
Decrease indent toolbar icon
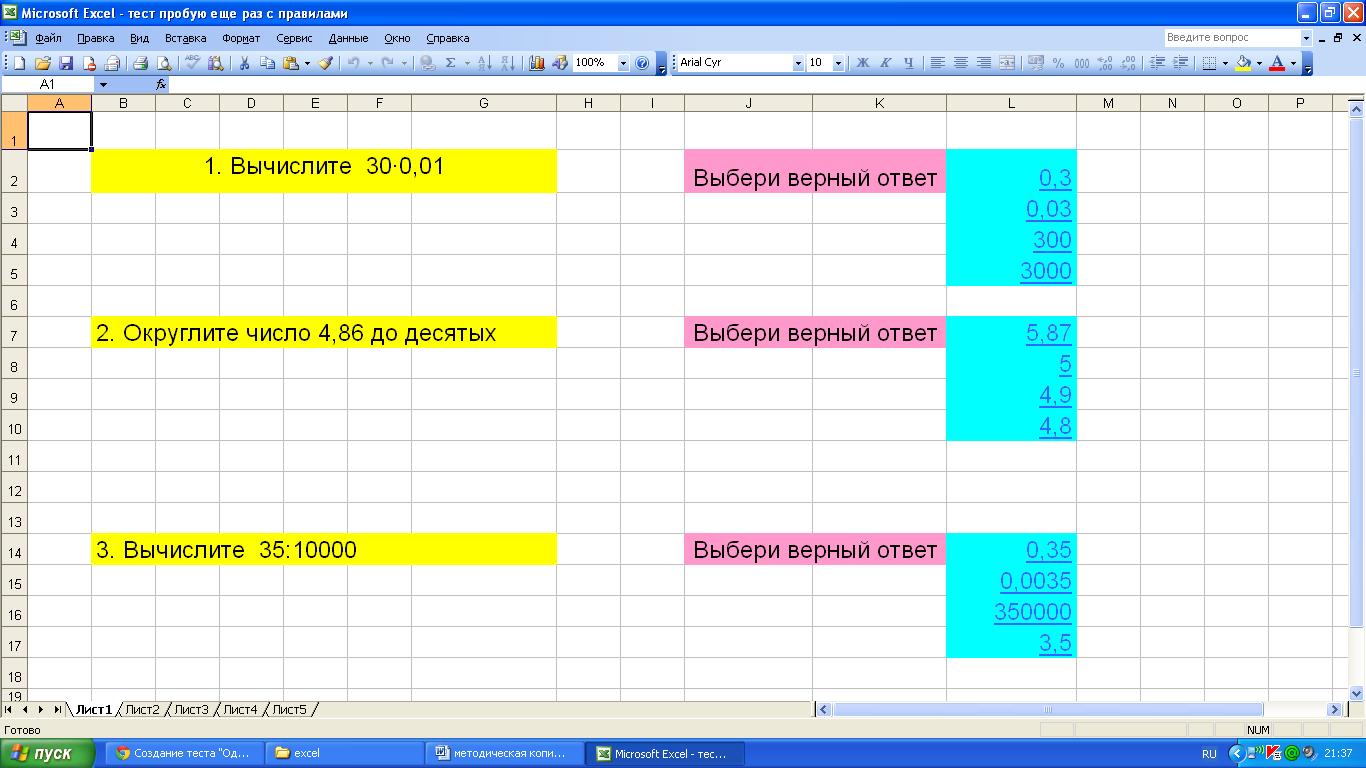[1157, 63]
